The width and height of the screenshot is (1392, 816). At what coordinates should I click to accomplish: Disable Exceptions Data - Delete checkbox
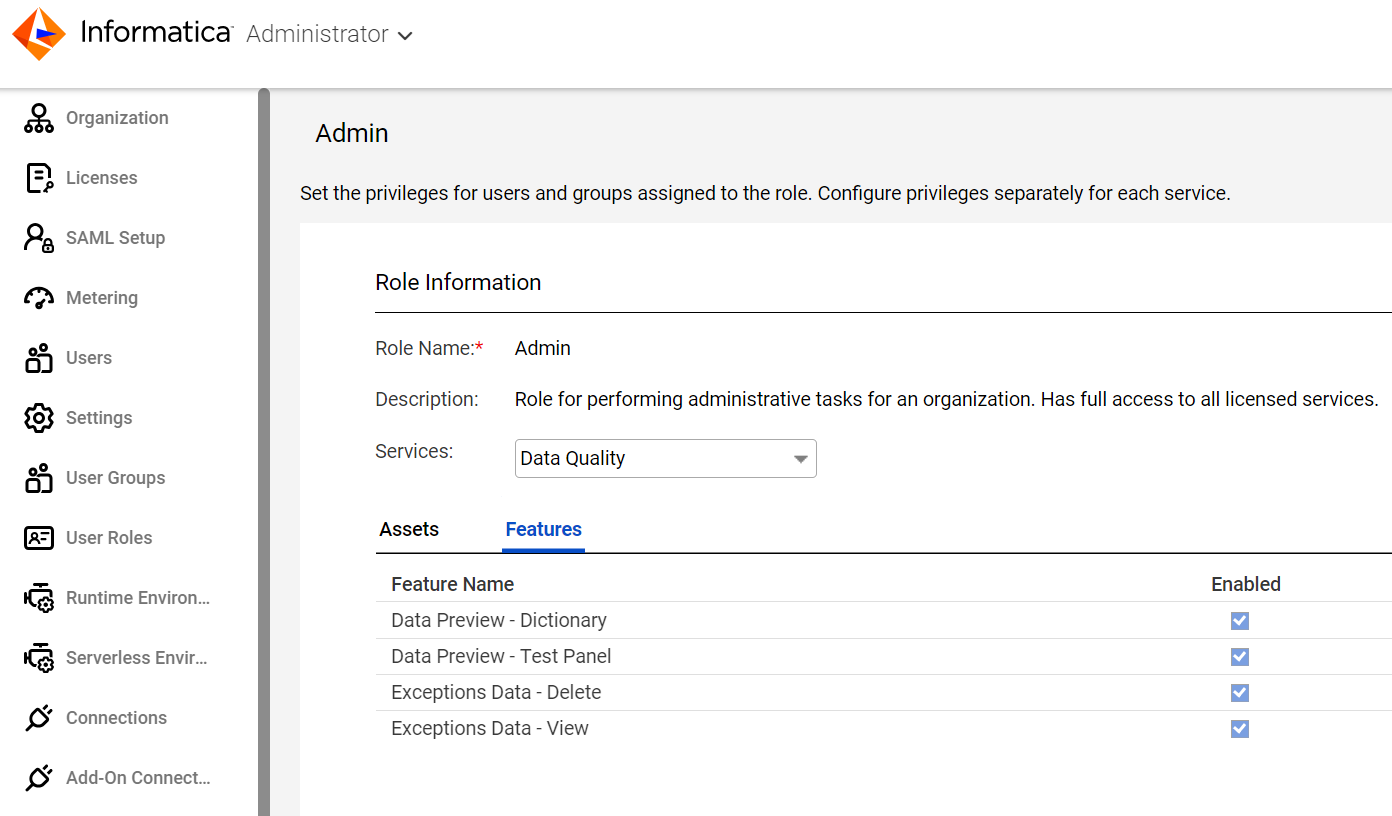(x=1240, y=693)
